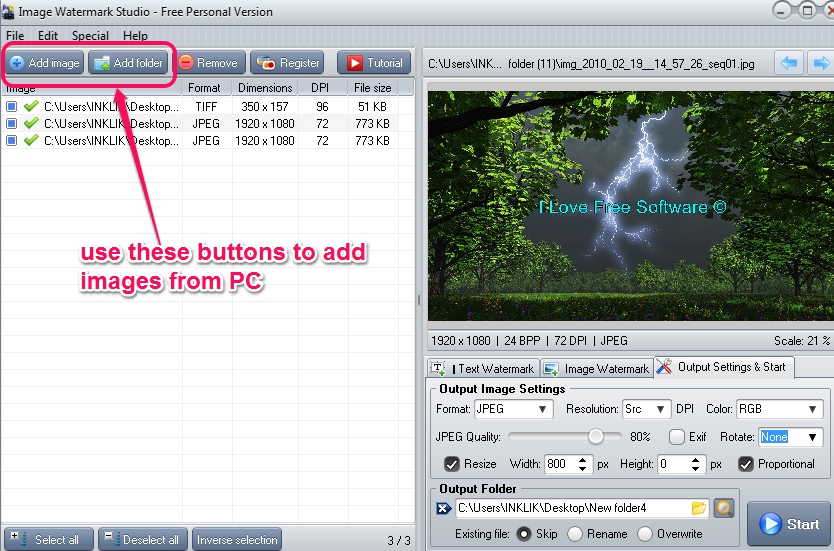
Task: Click Inverse selection button
Action: point(237,539)
